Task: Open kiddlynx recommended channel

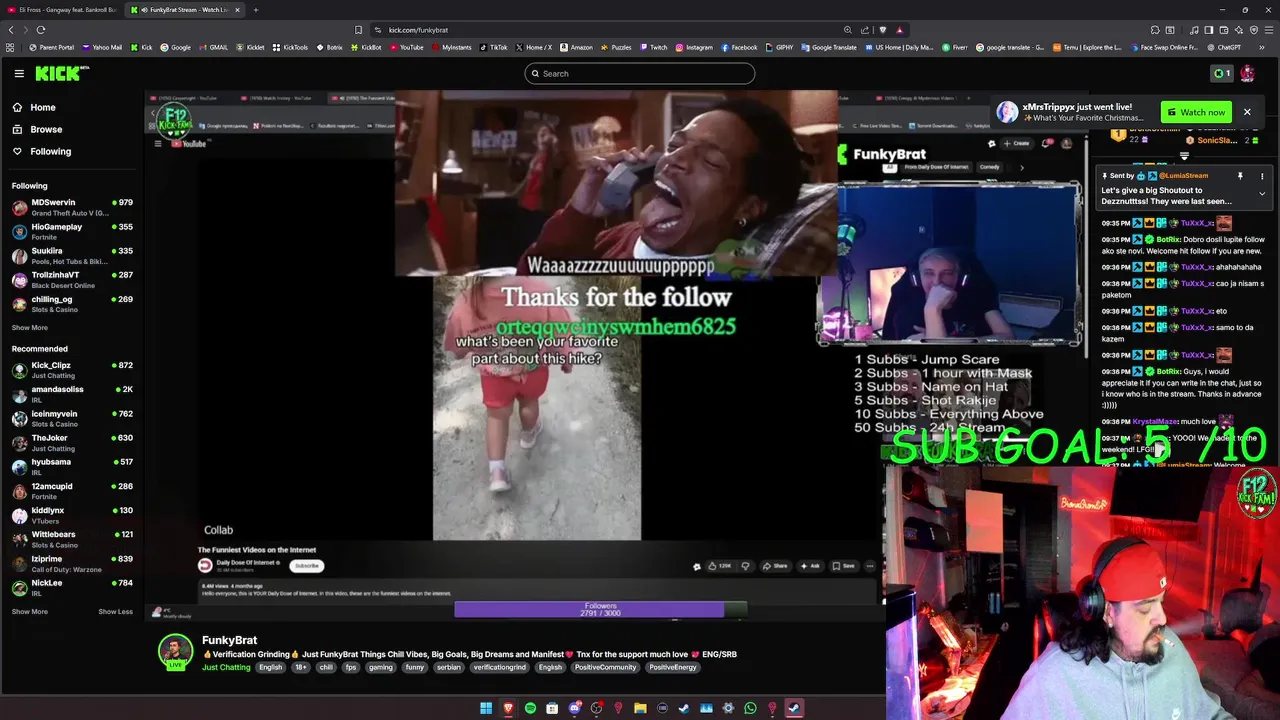Action: tap(71, 515)
